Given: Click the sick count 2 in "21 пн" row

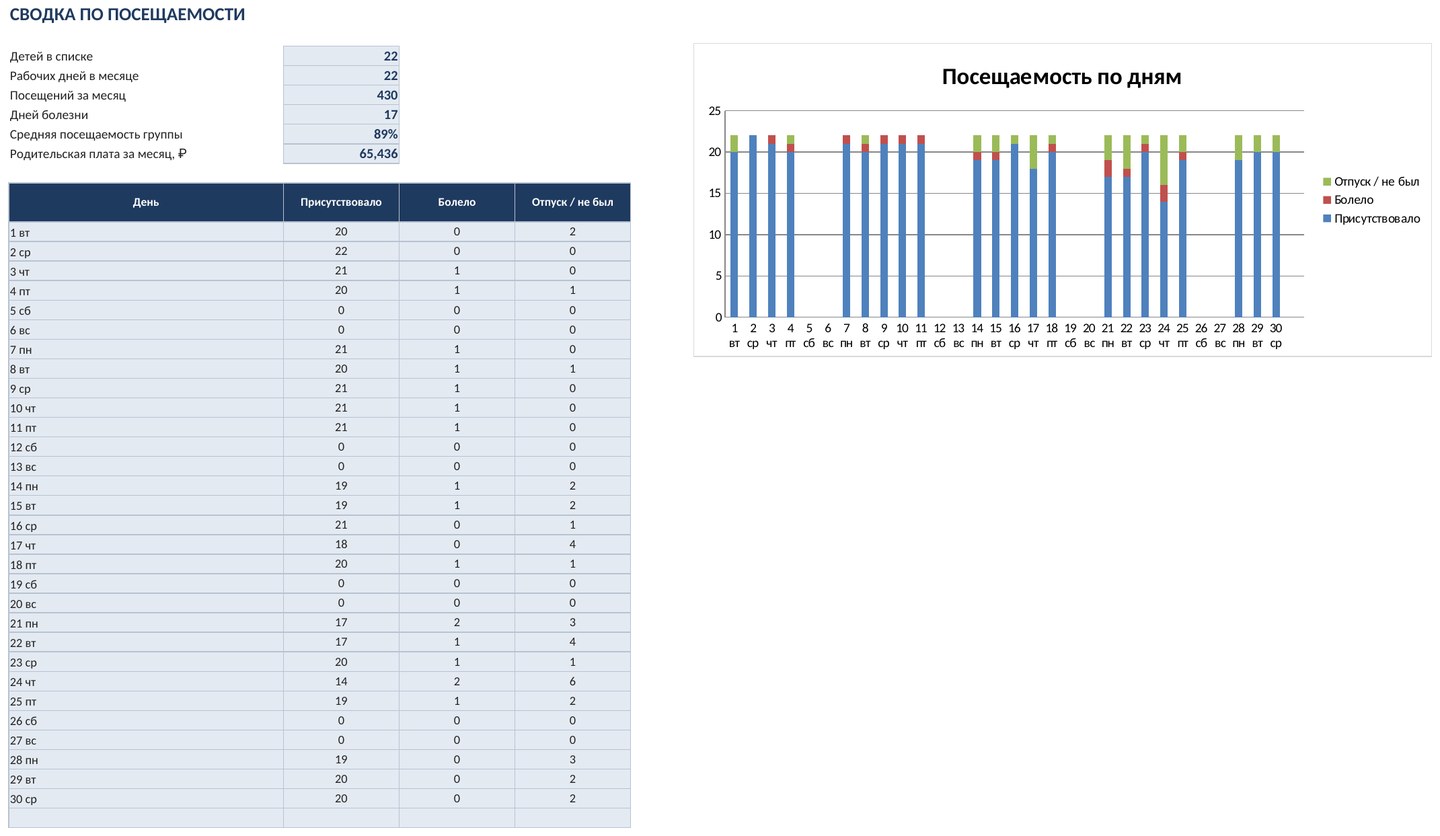Looking at the screenshot, I should (x=457, y=623).
